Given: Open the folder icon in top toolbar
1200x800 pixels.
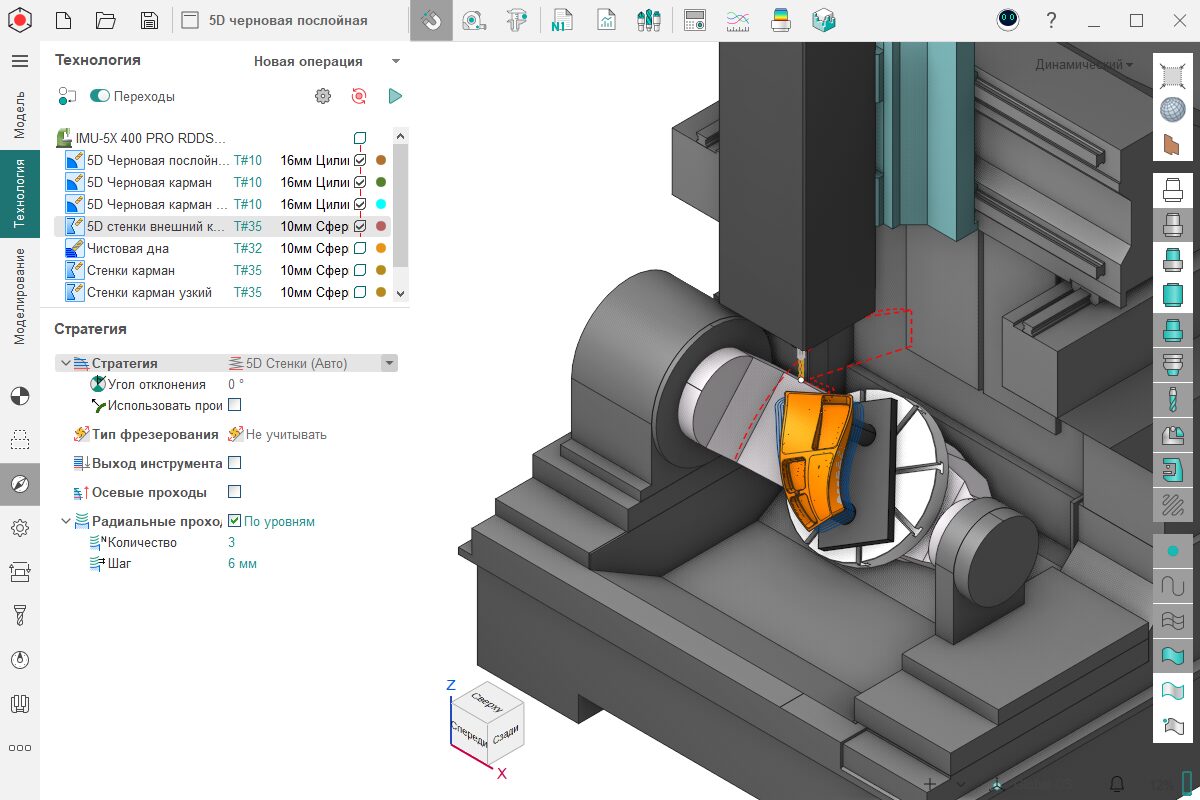Looking at the screenshot, I should pos(106,20).
